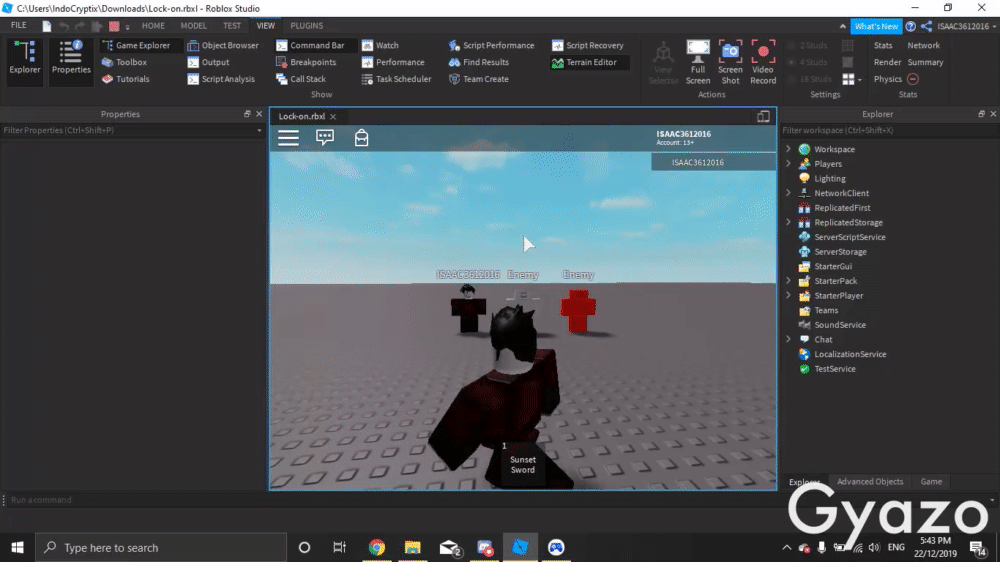Open the Call Stack window
This screenshot has width=1000, height=562.
pyautogui.click(x=301, y=79)
